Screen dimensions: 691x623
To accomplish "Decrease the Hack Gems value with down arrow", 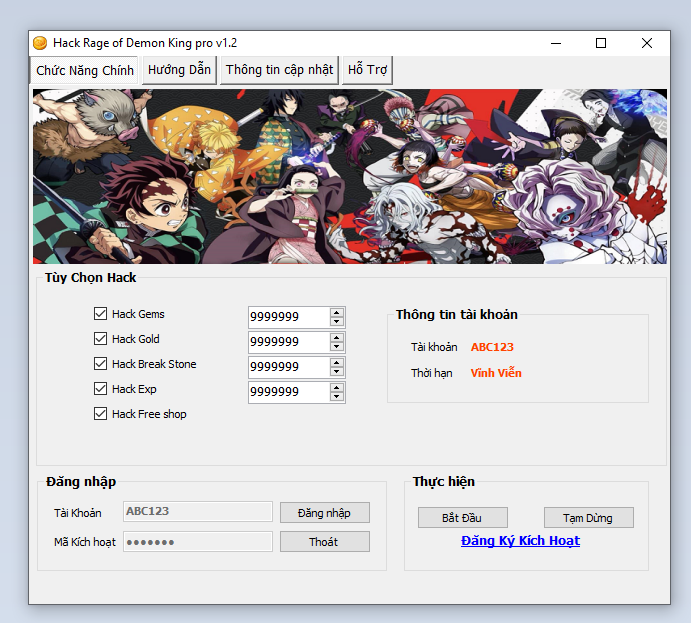I will tap(337, 322).
